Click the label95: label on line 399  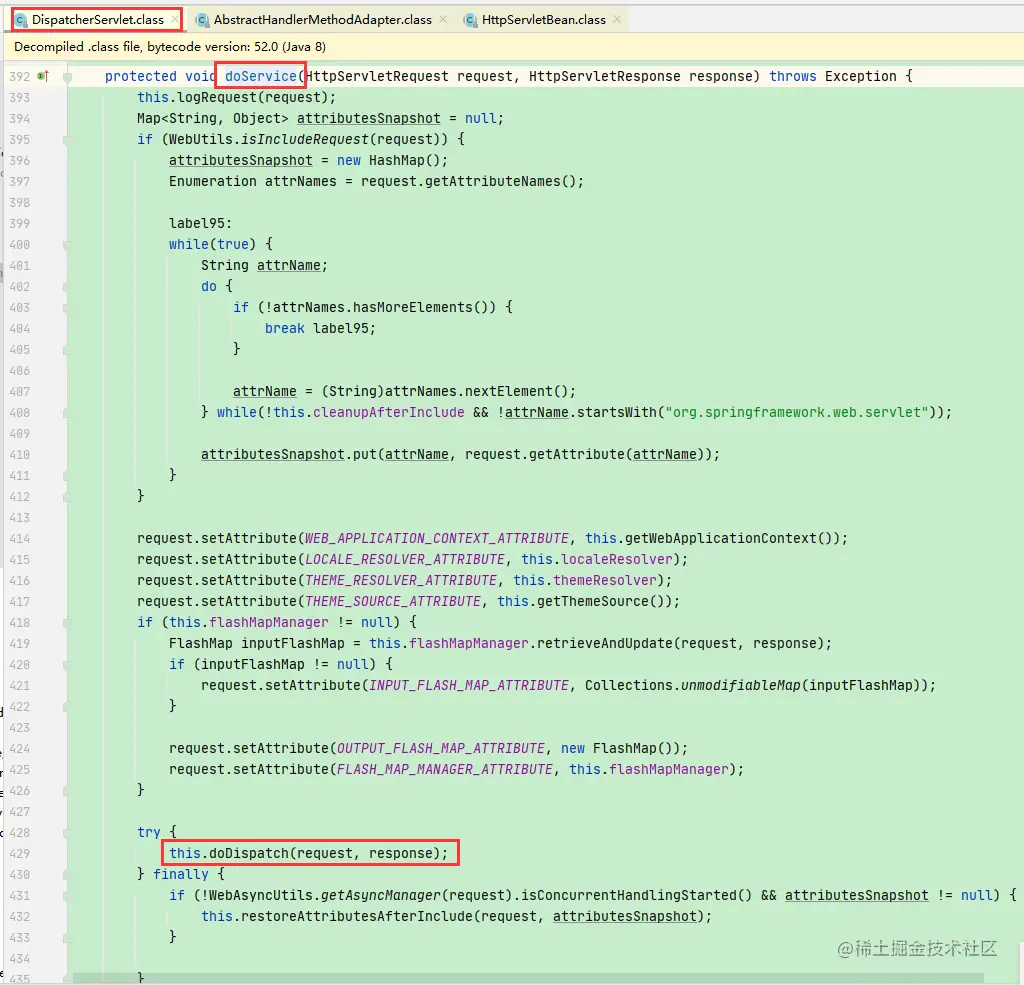pyautogui.click(x=200, y=223)
